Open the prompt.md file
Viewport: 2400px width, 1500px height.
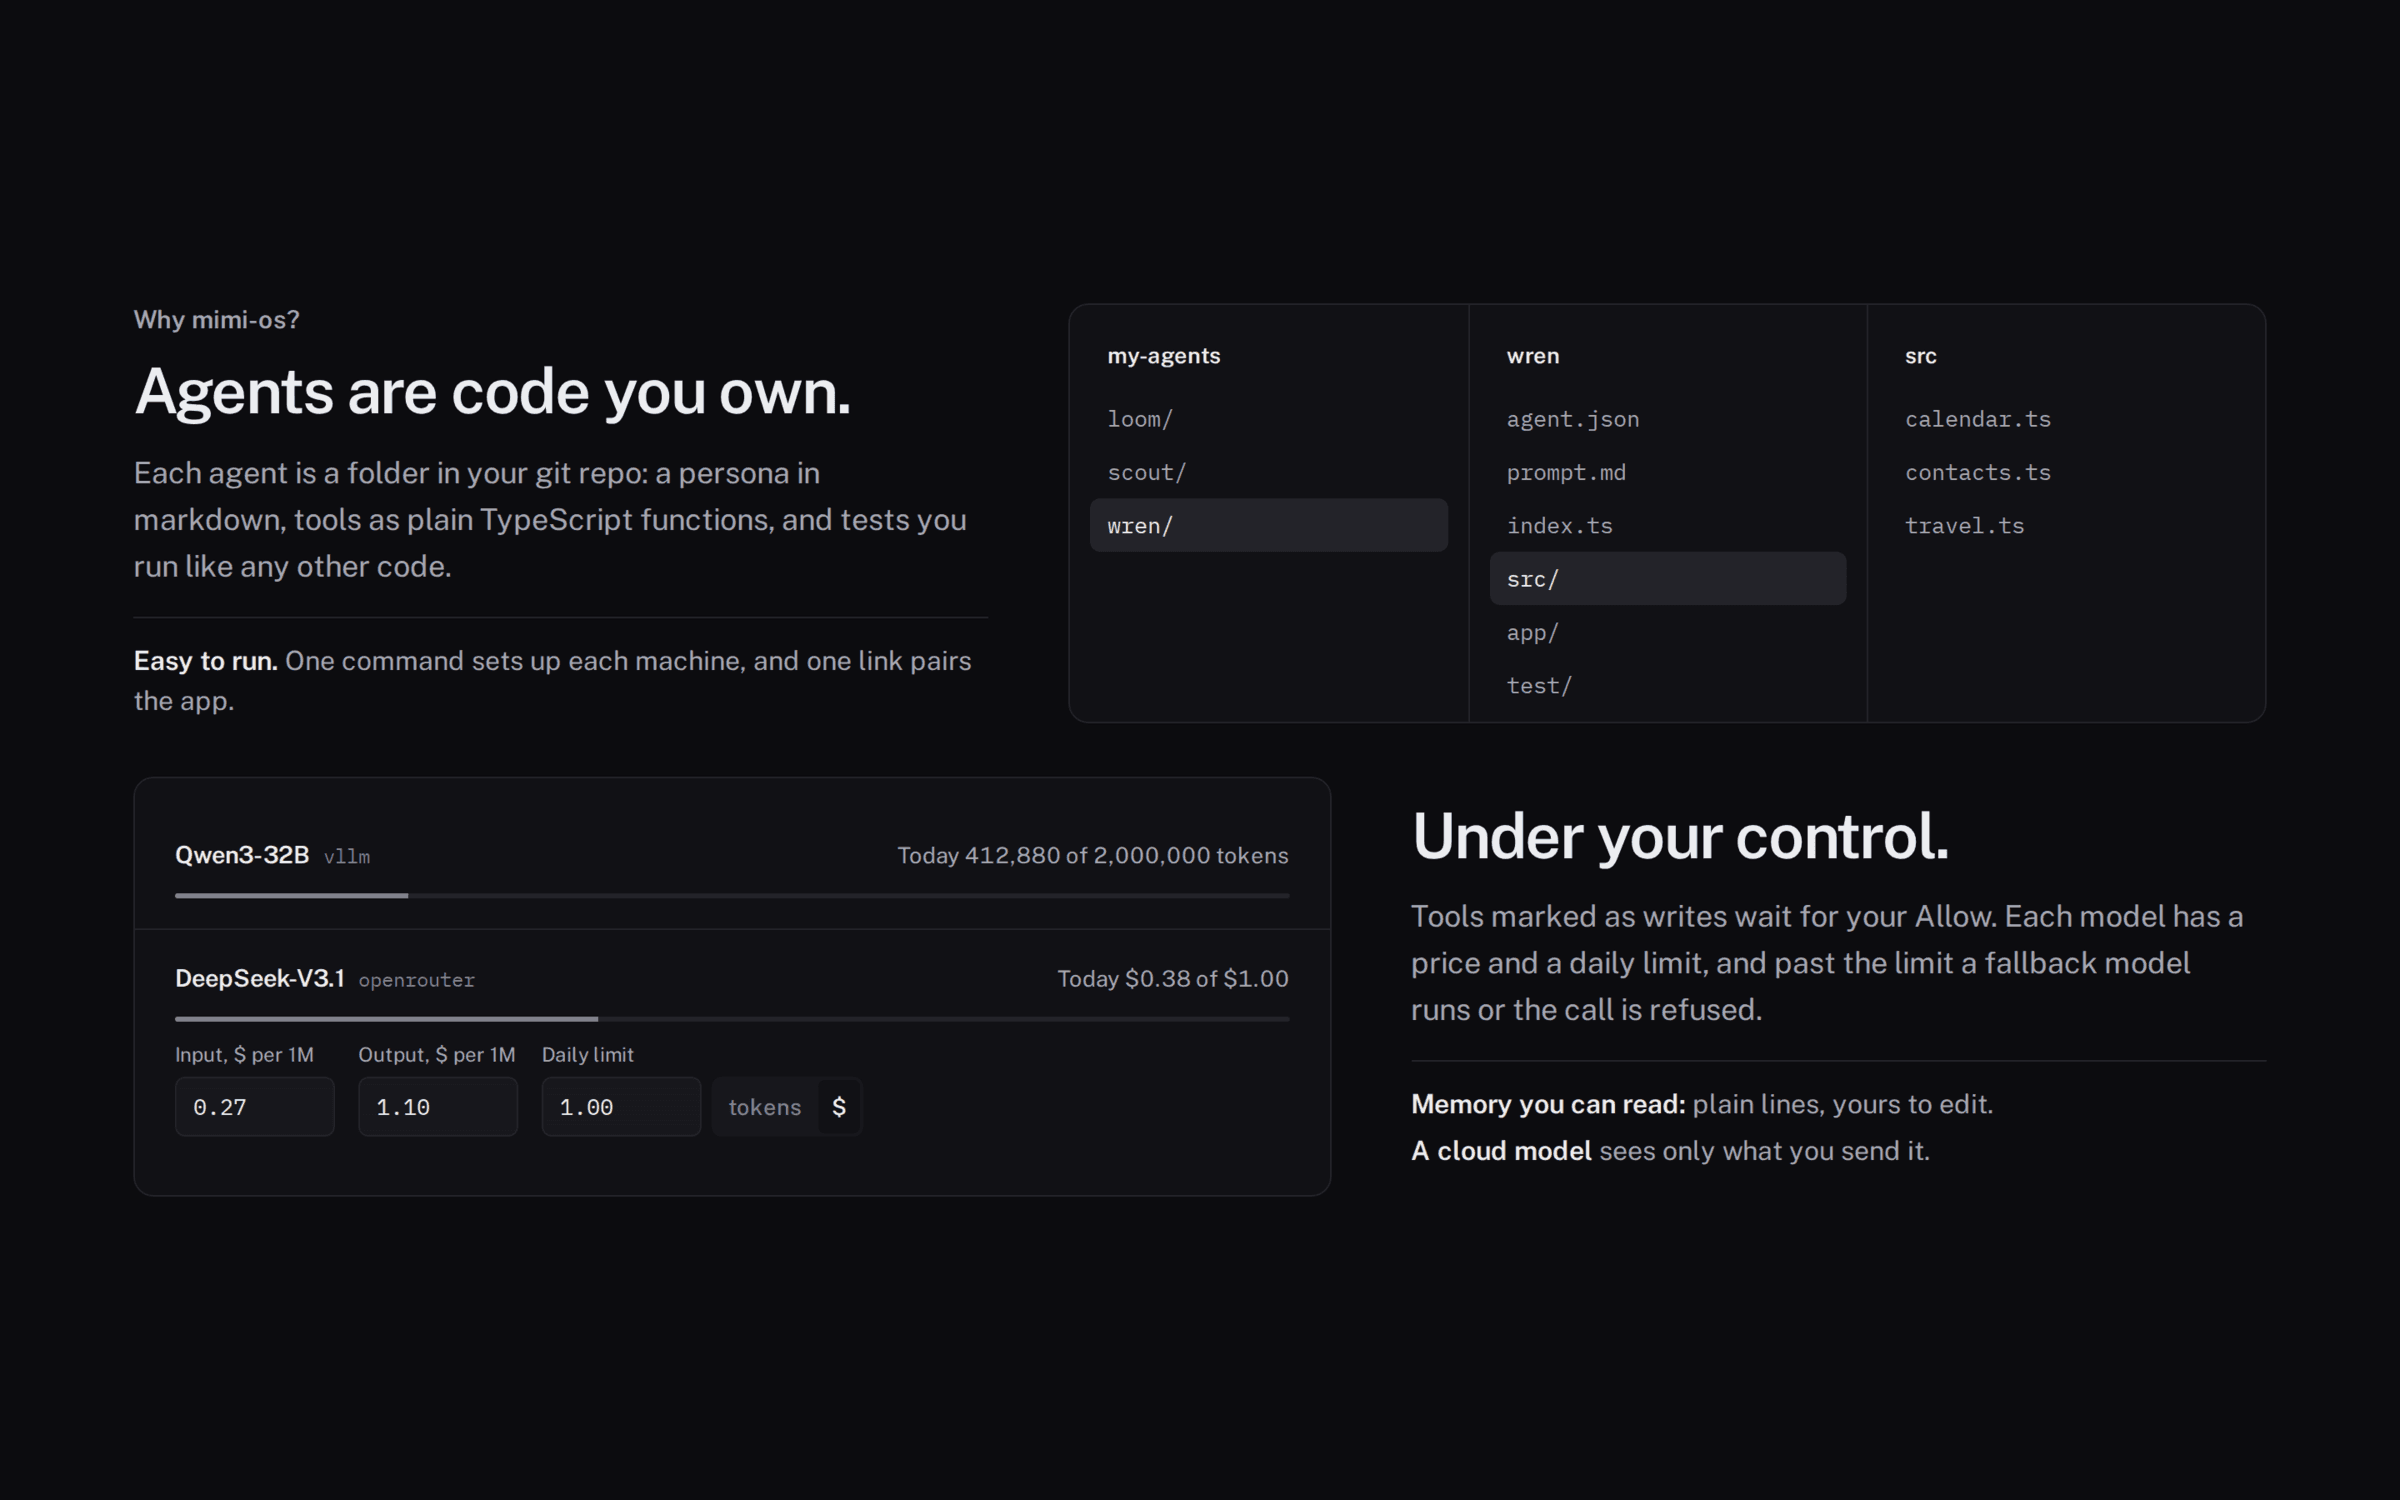1667,472
